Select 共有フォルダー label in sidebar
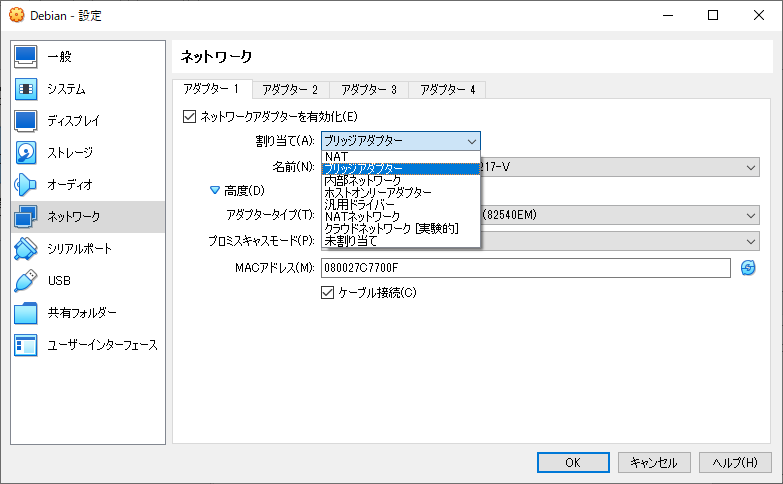Viewport: 783px width, 484px height. pyautogui.click(x=82, y=313)
